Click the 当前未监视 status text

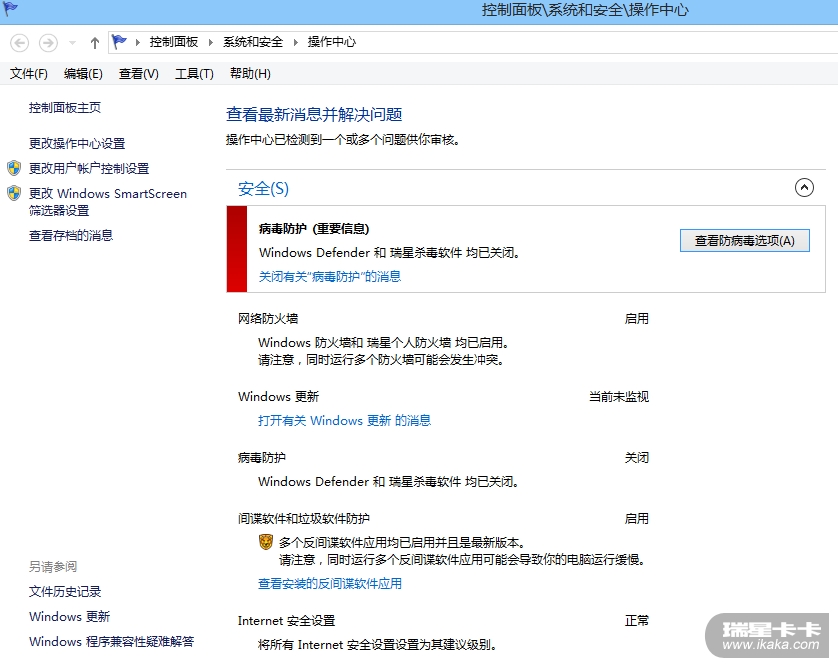point(619,397)
